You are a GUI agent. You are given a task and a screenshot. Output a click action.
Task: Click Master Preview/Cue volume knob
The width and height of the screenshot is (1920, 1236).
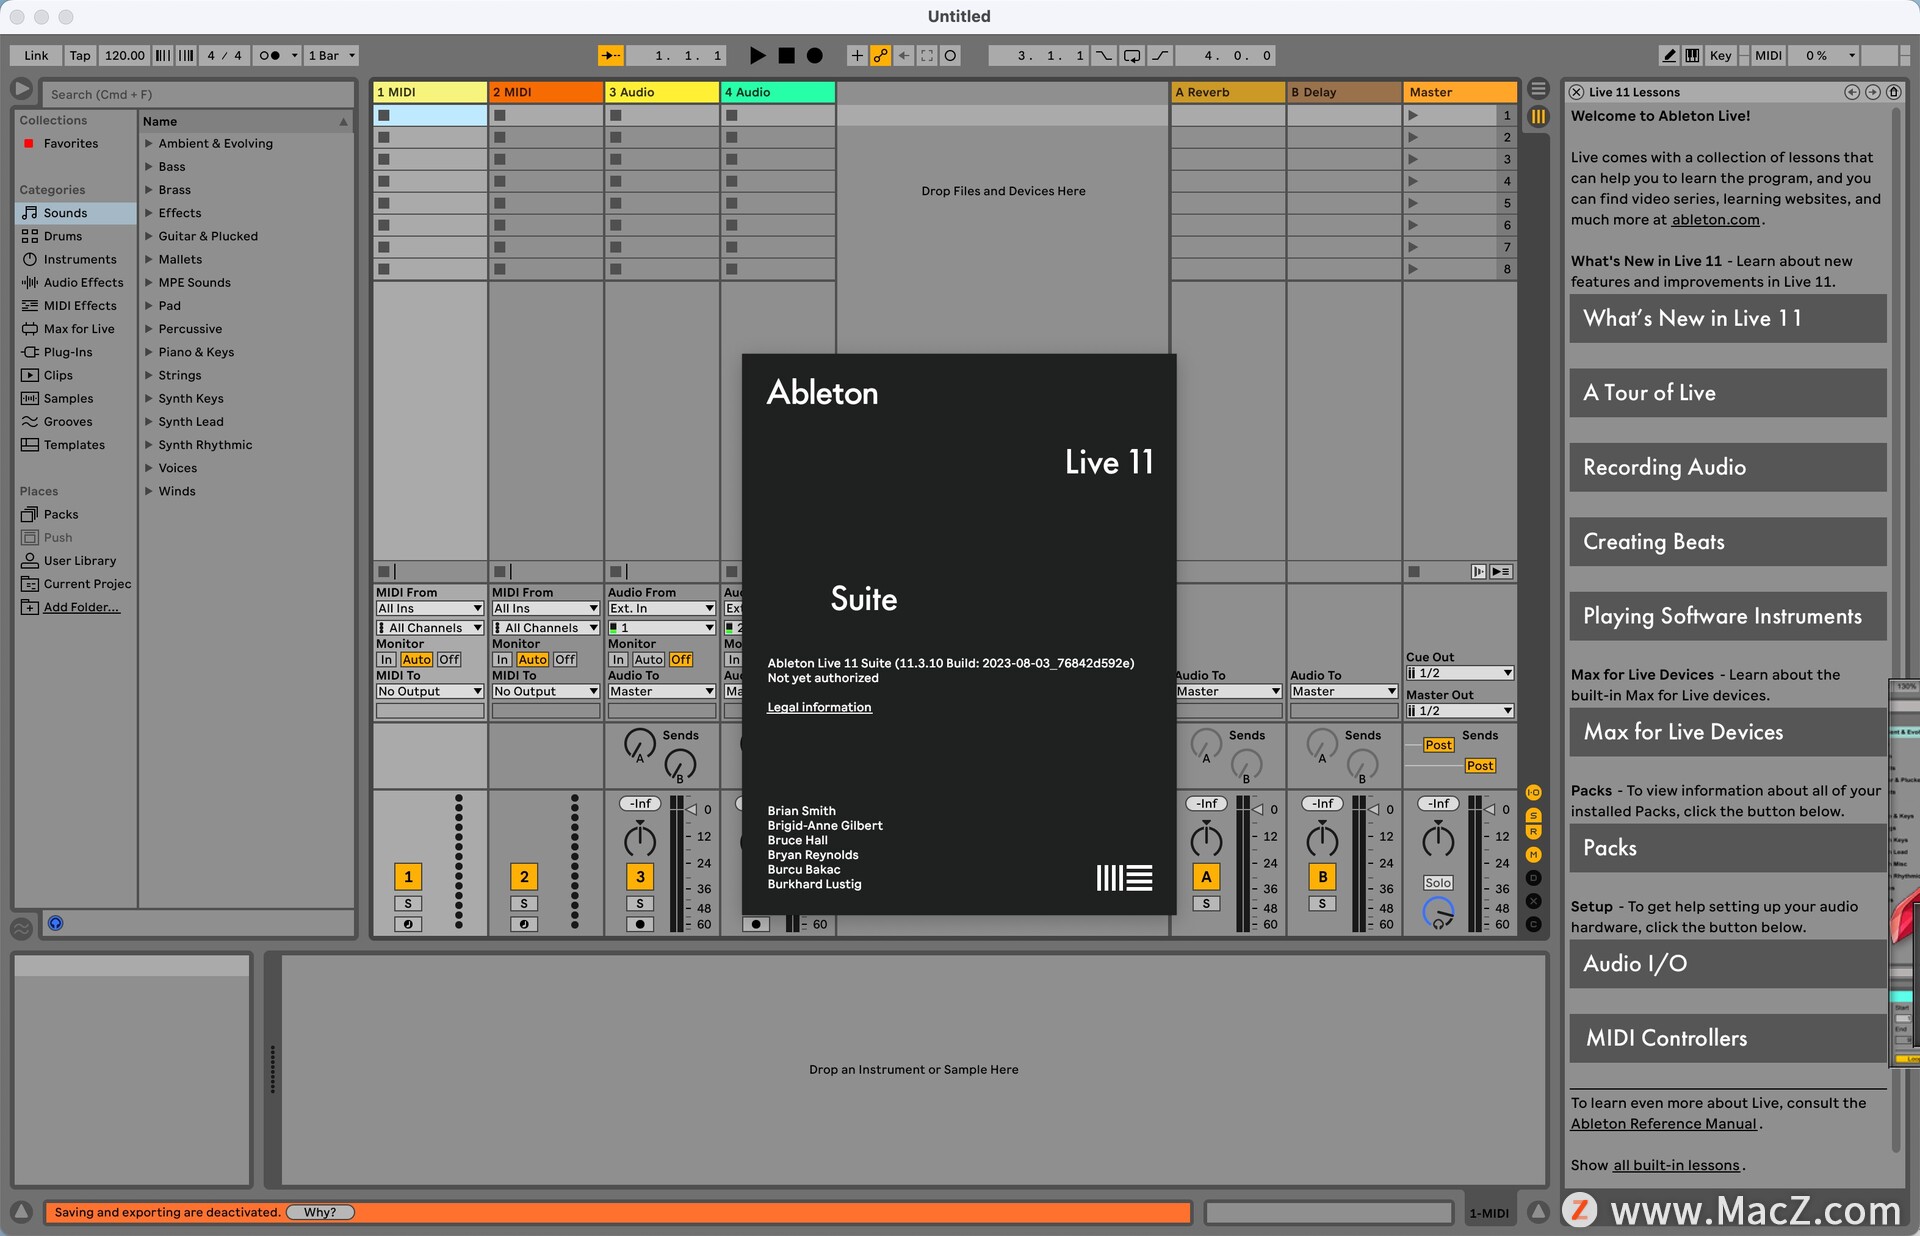pos(1438,912)
